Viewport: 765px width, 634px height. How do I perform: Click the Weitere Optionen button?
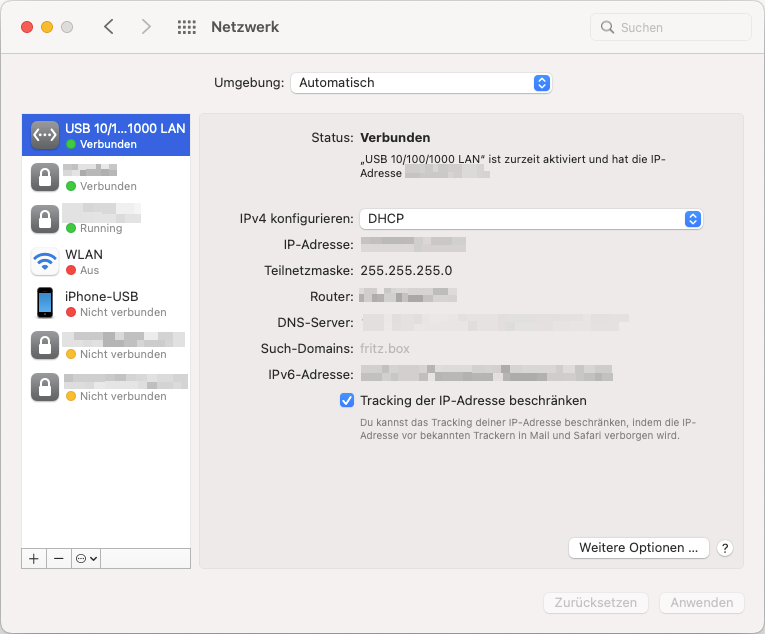click(638, 548)
